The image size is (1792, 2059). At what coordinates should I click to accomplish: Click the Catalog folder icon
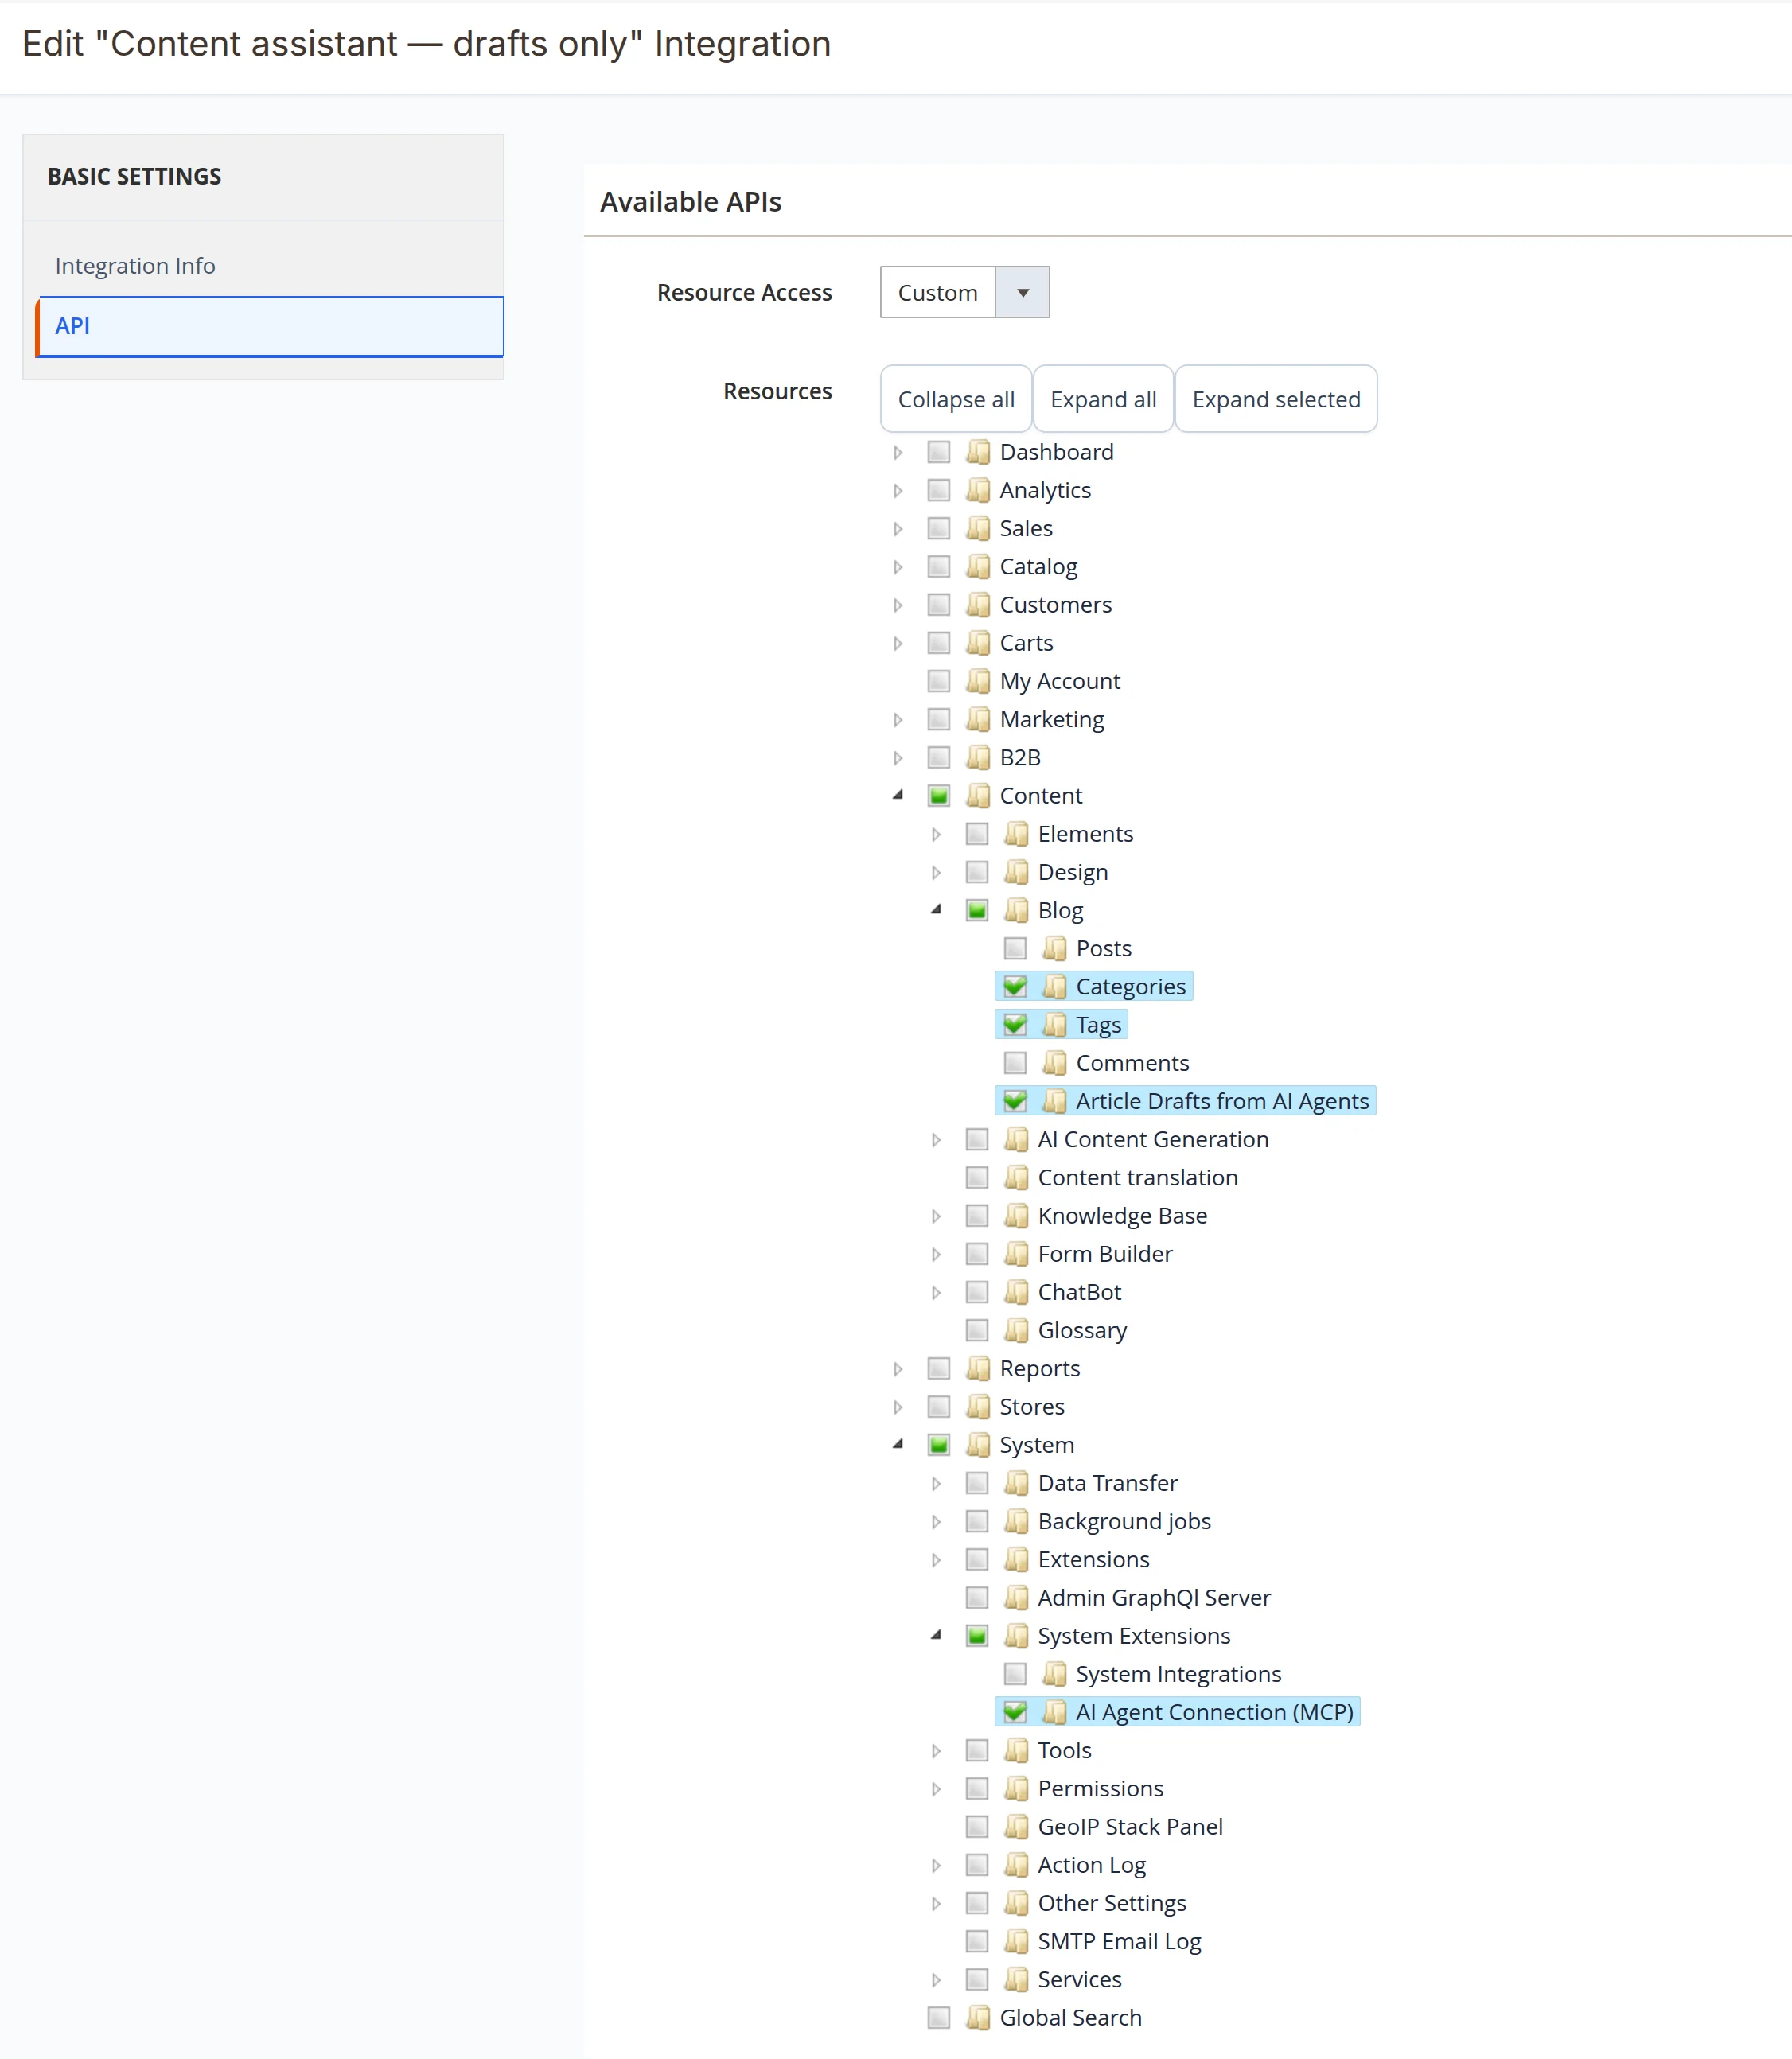coord(978,567)
